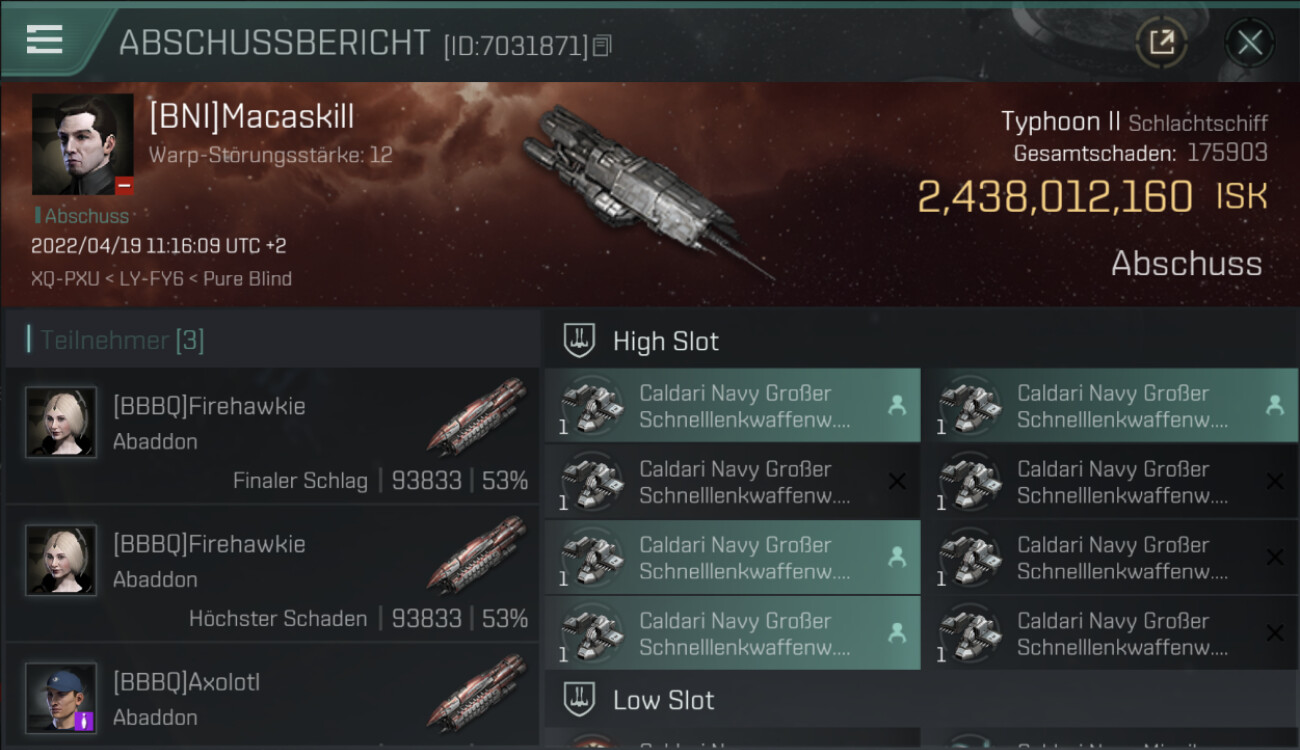The image size is (1300, 750).
Task: Open the hamburger menu
Action: click(x=45, y=41)
